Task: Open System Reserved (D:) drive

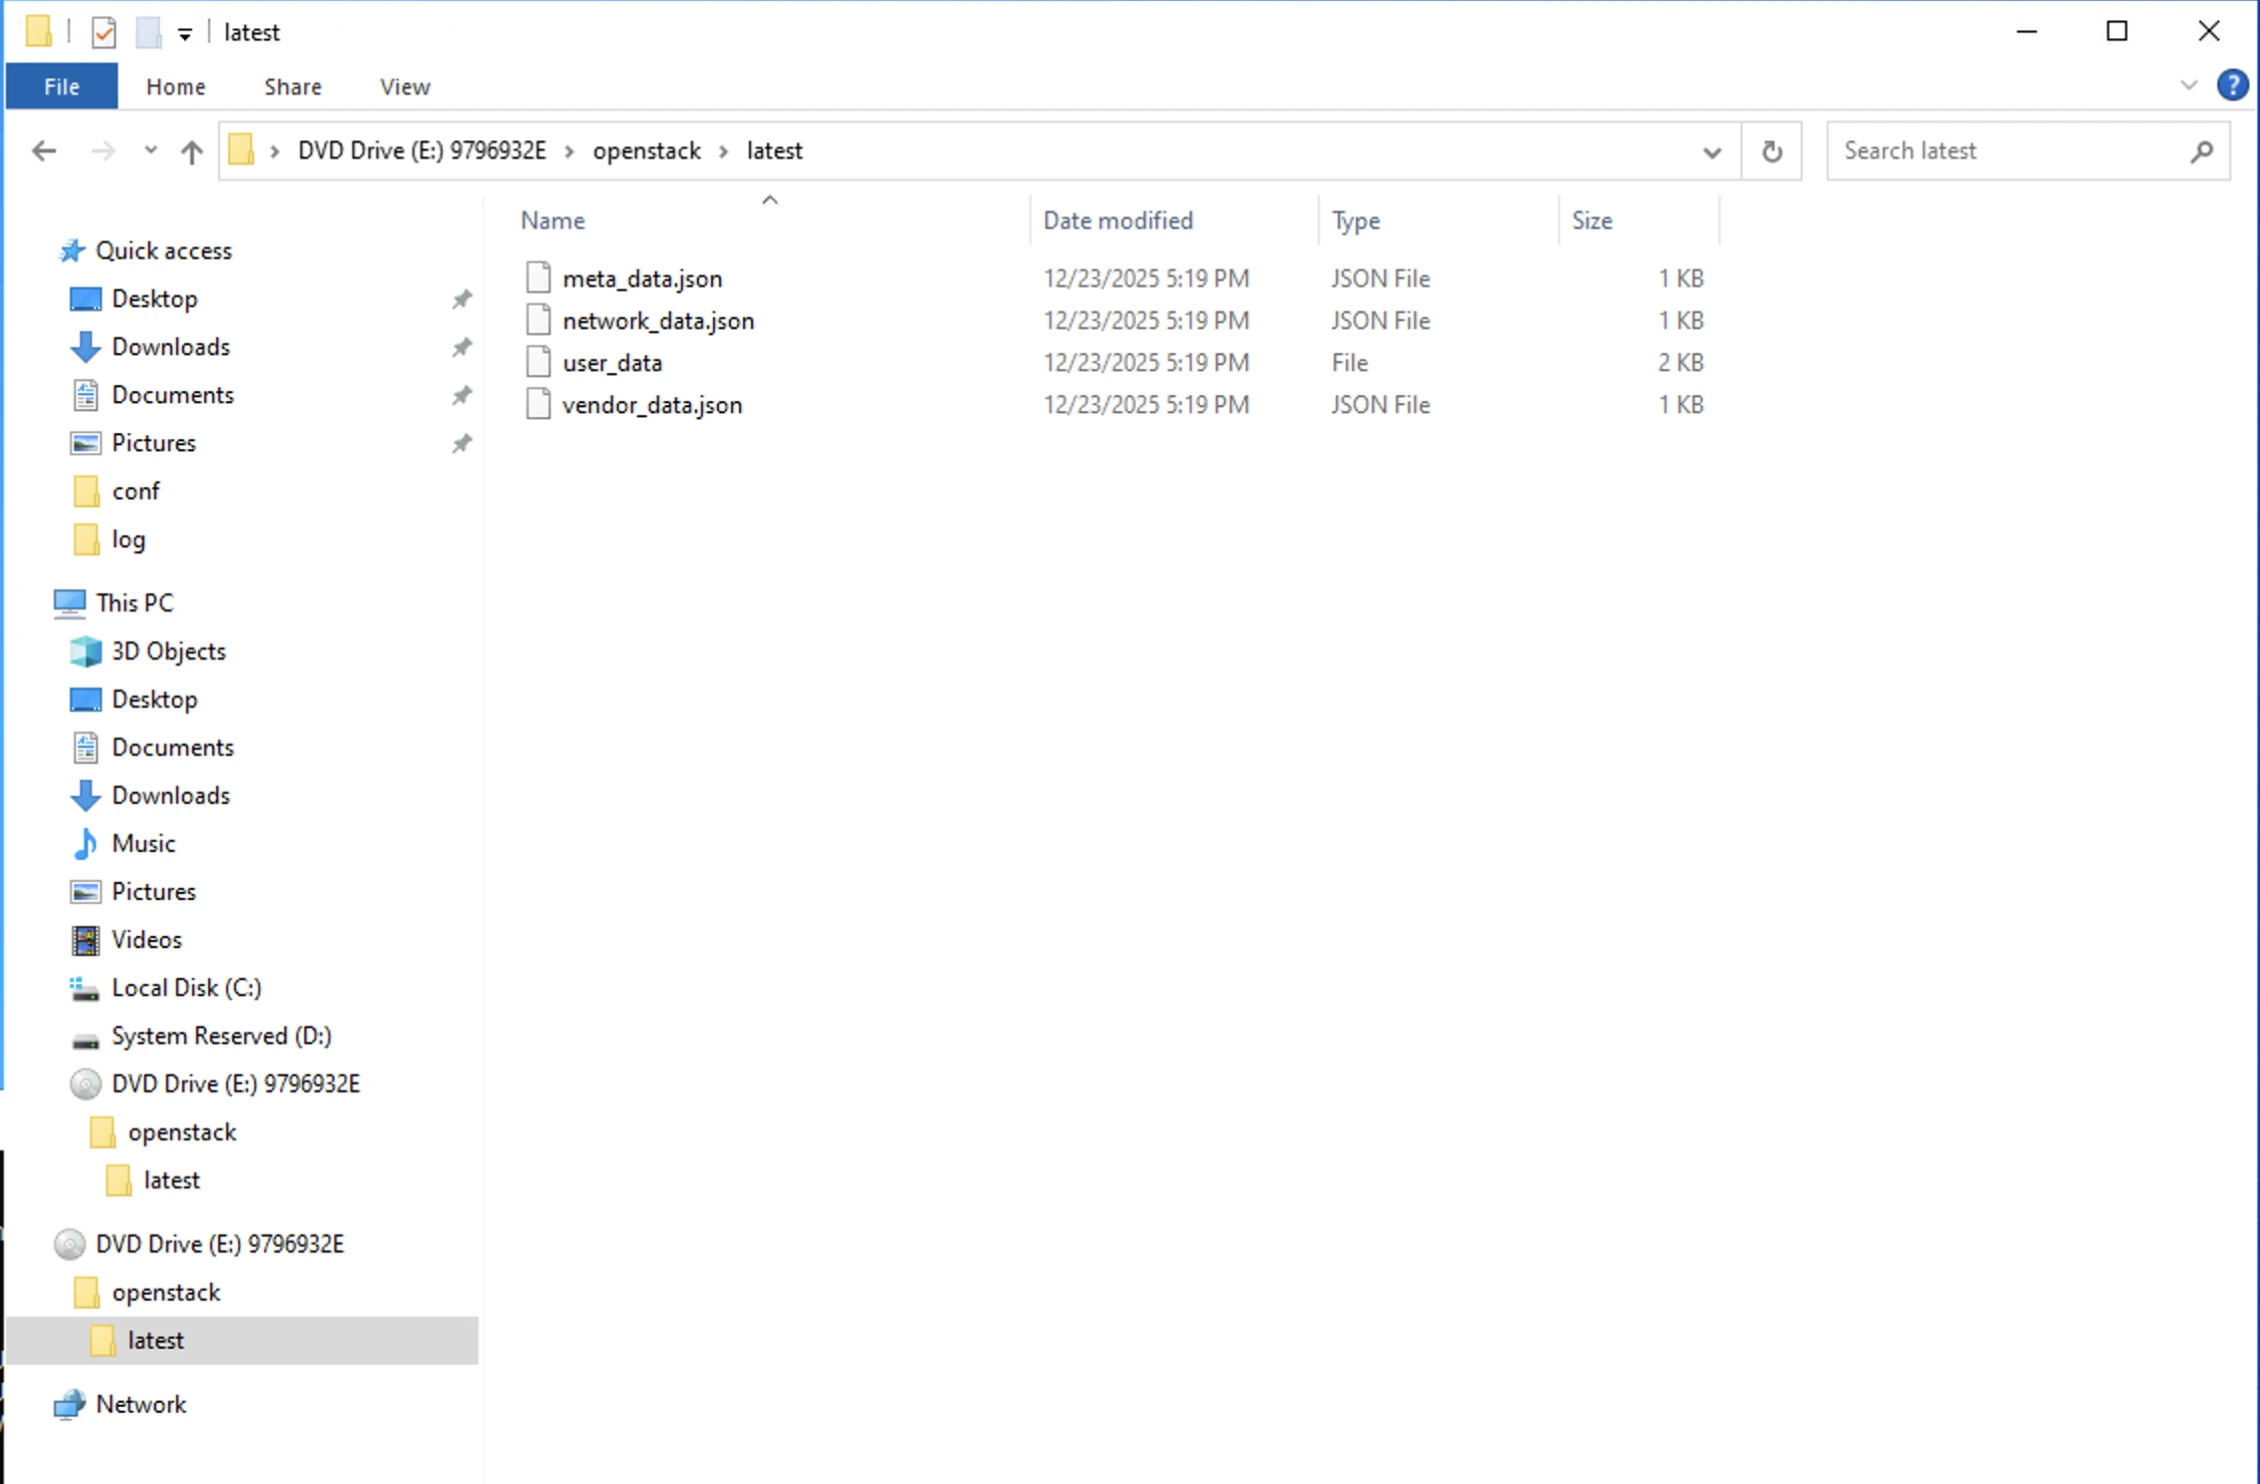Action: point(222,1036)
